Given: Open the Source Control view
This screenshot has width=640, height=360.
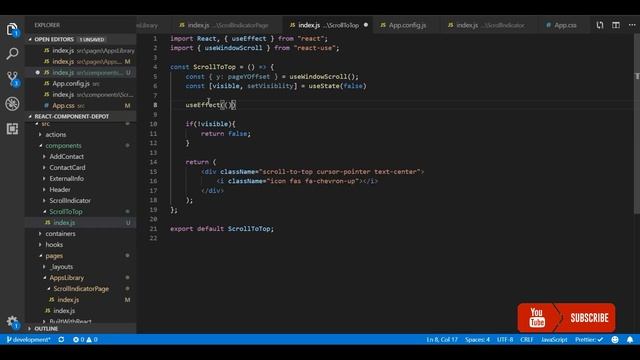Looking at the screenshot, I should (12, 79).
